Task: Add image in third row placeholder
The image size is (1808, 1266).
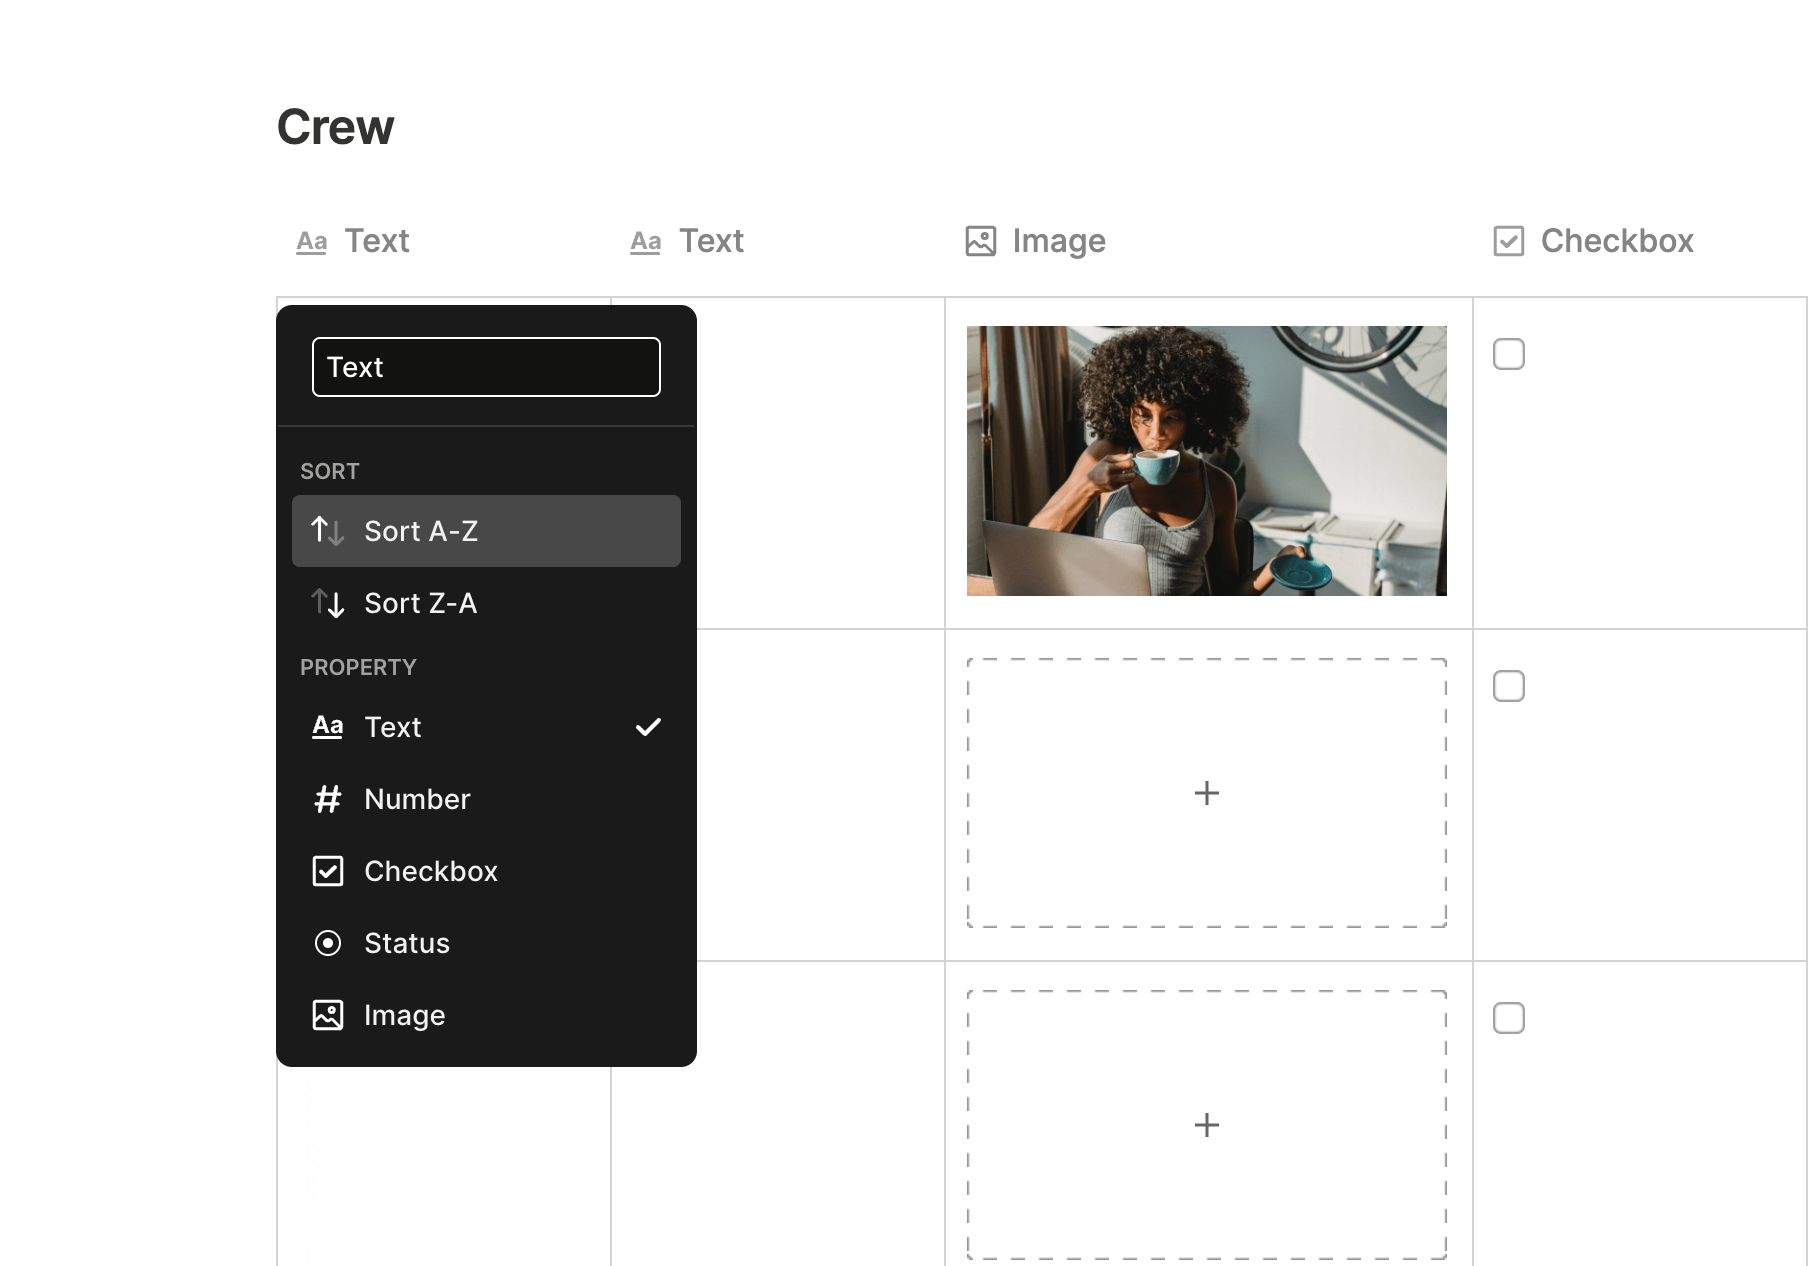Action: [1206, 1125]
